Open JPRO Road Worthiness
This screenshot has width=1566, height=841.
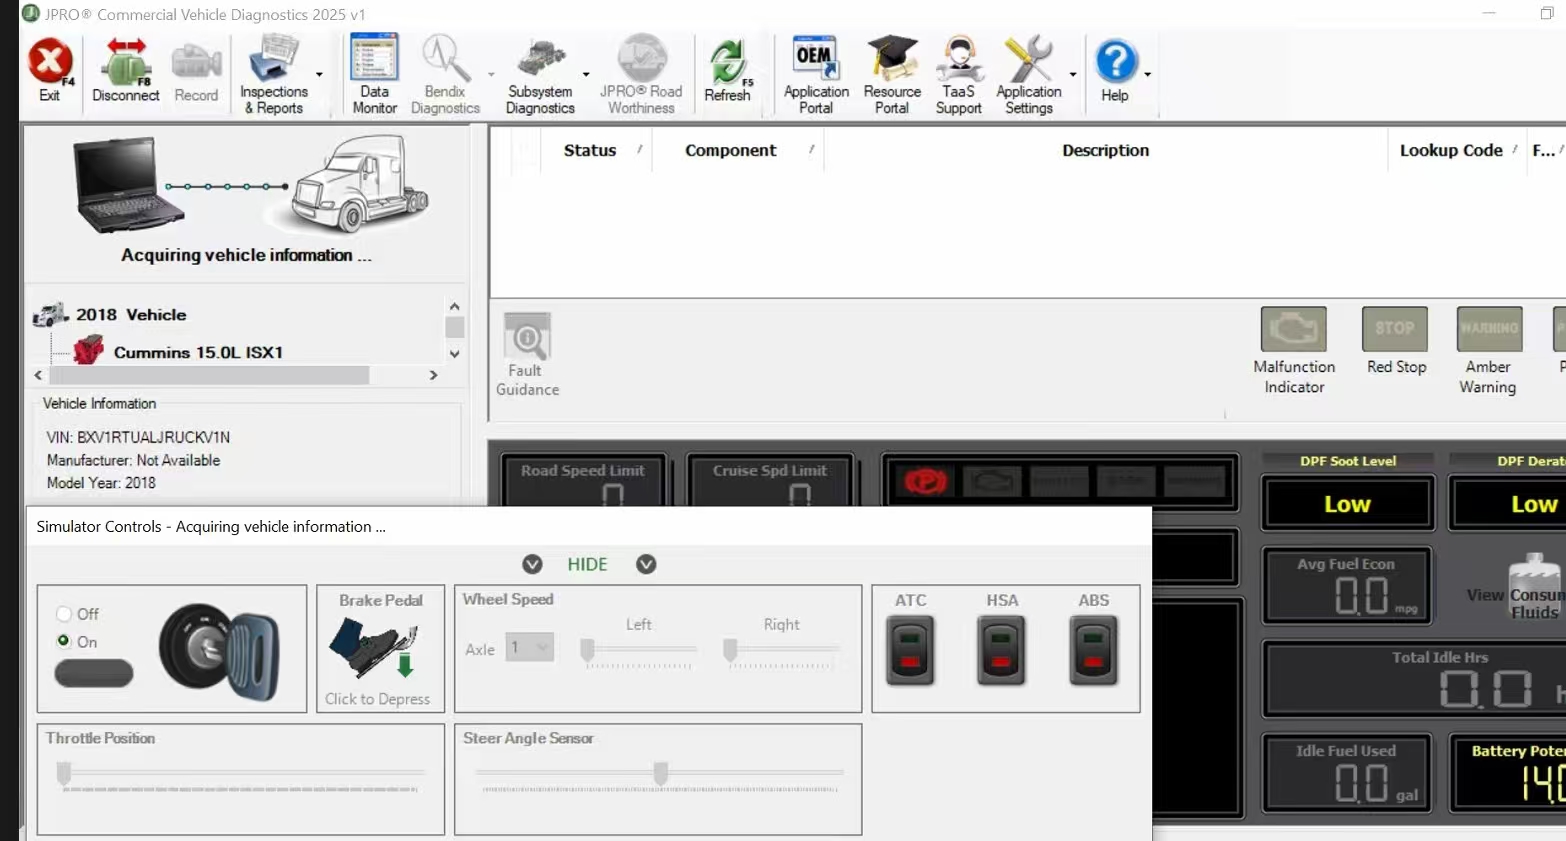641,74
